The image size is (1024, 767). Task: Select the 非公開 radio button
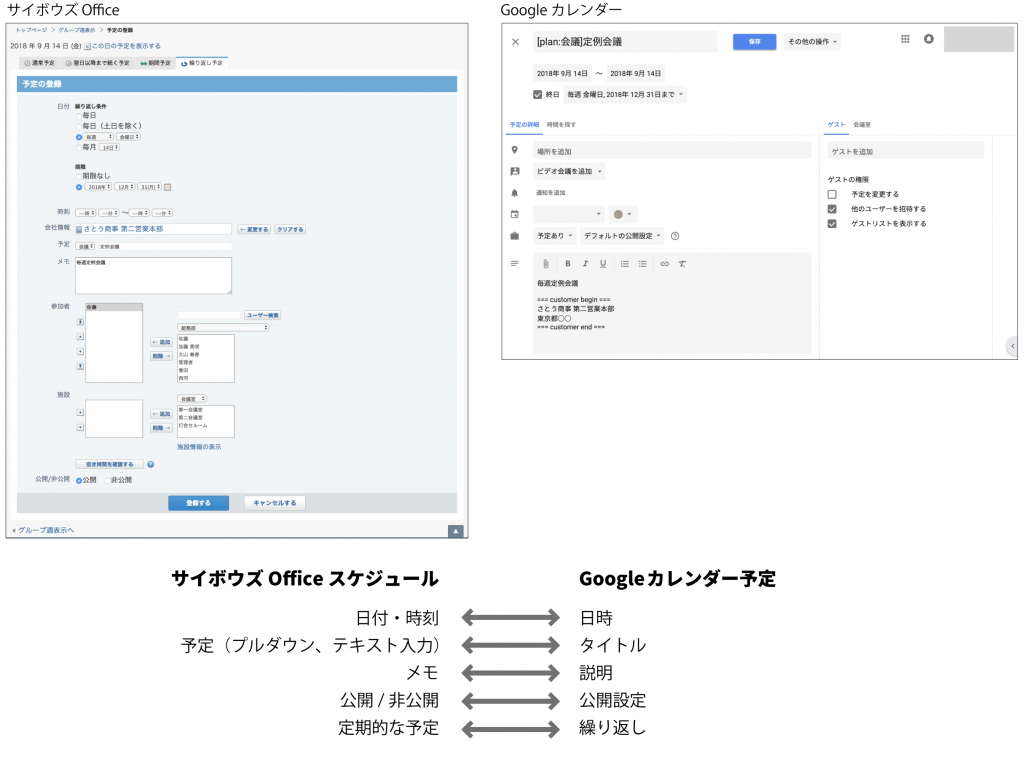click(x=108, y=480)
